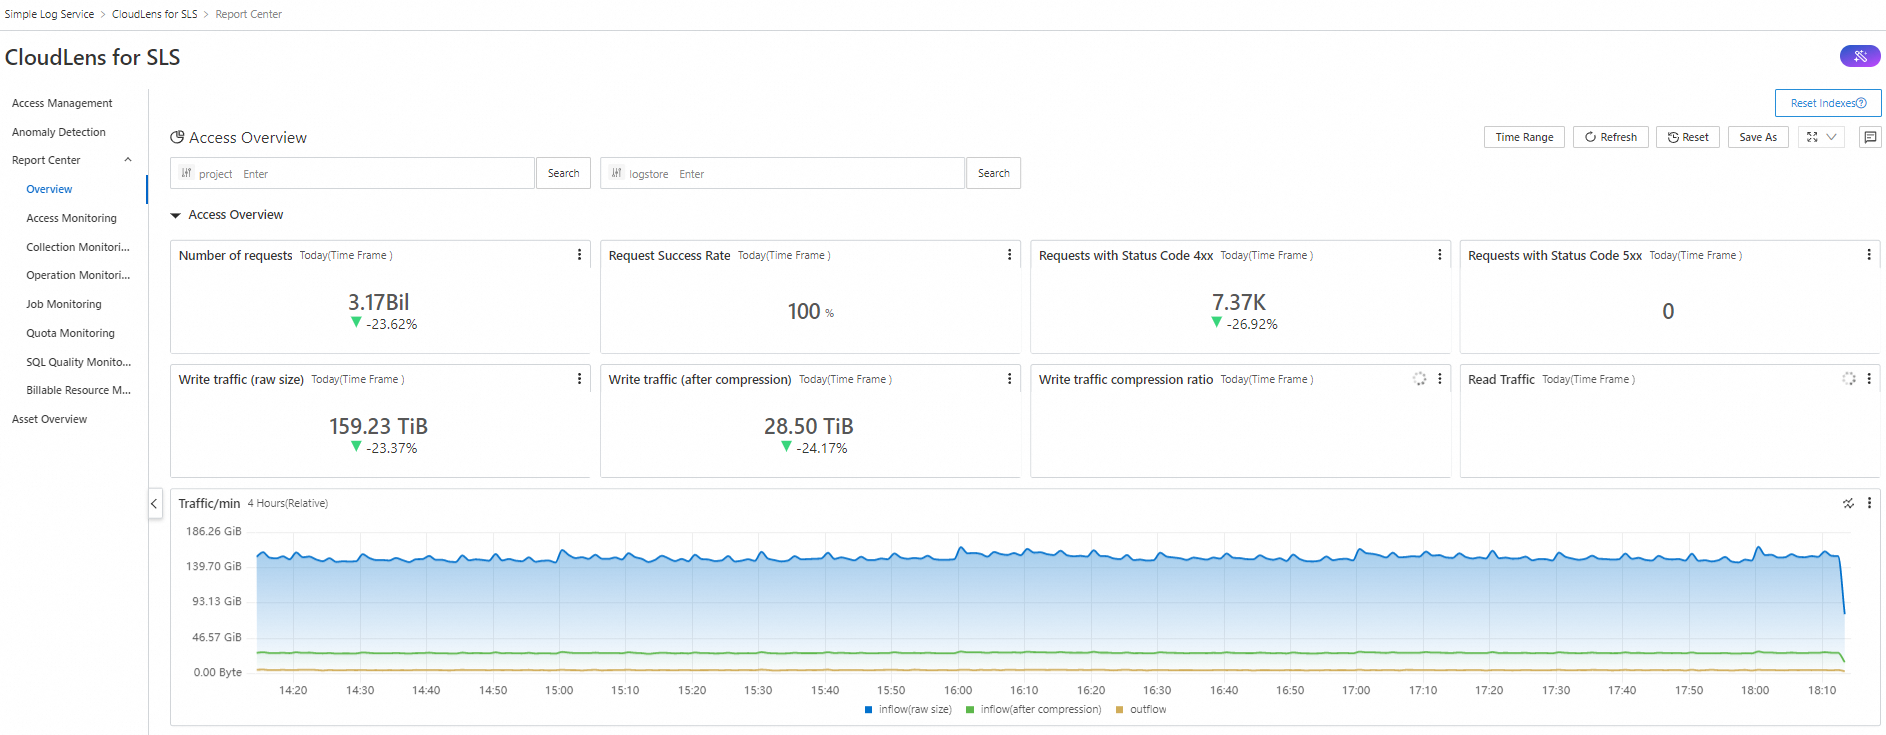1886x735 pixels.
Task: Select Billable Resource Monitoring in sidebar
Action: click(78, 390)
